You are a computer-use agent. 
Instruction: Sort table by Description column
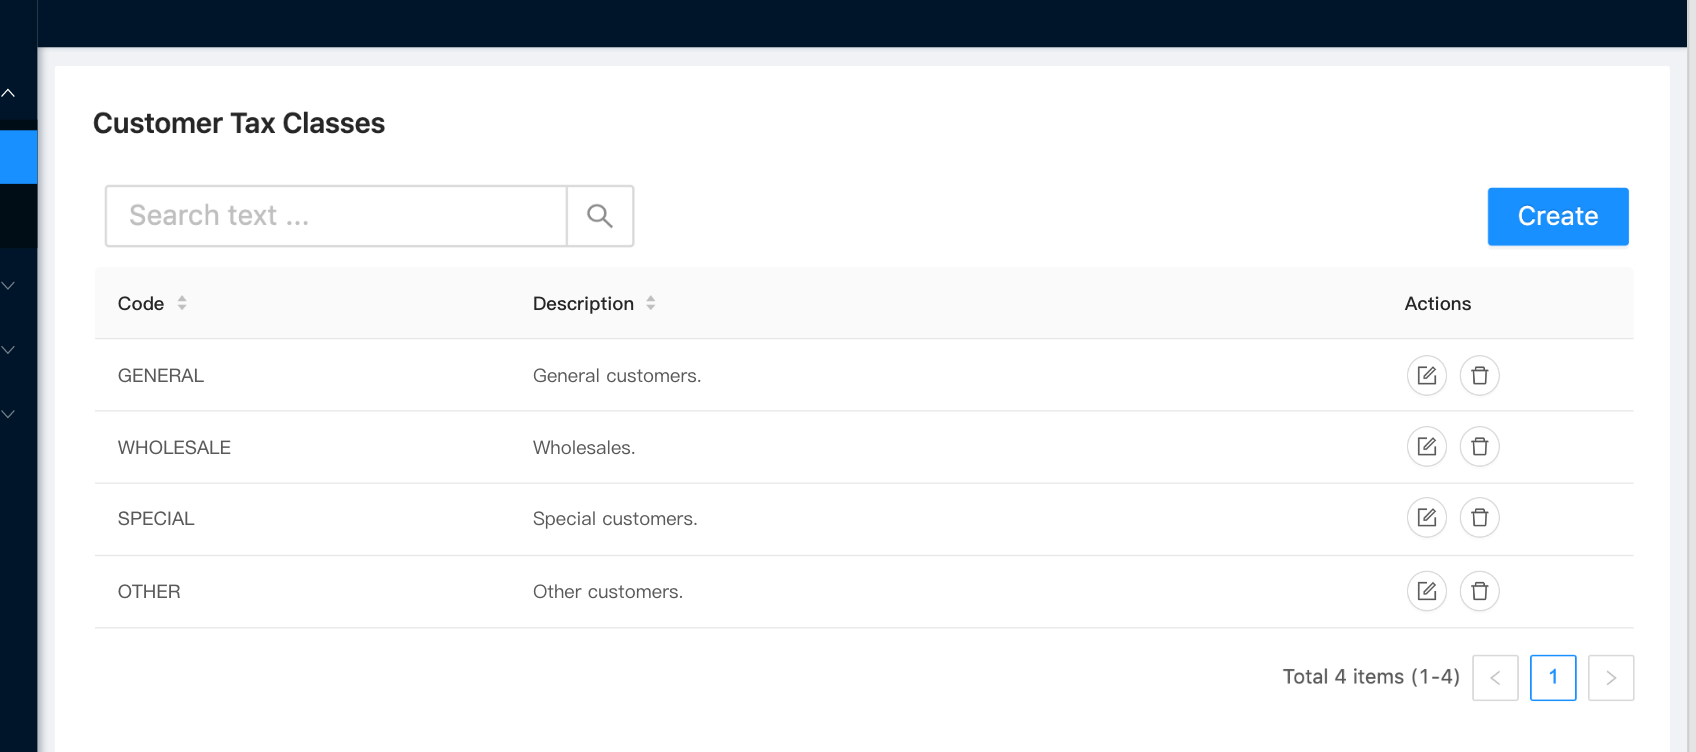pos(650,303)
